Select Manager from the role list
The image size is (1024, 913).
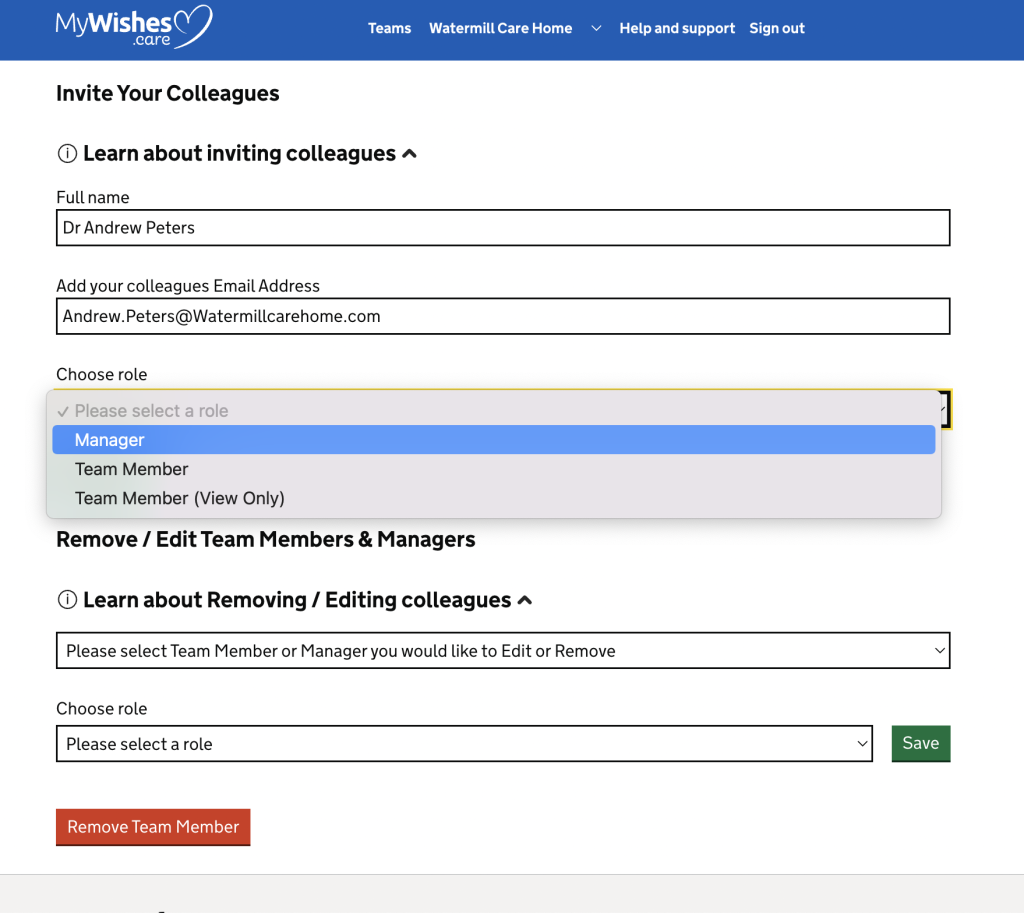click(110, 440)
